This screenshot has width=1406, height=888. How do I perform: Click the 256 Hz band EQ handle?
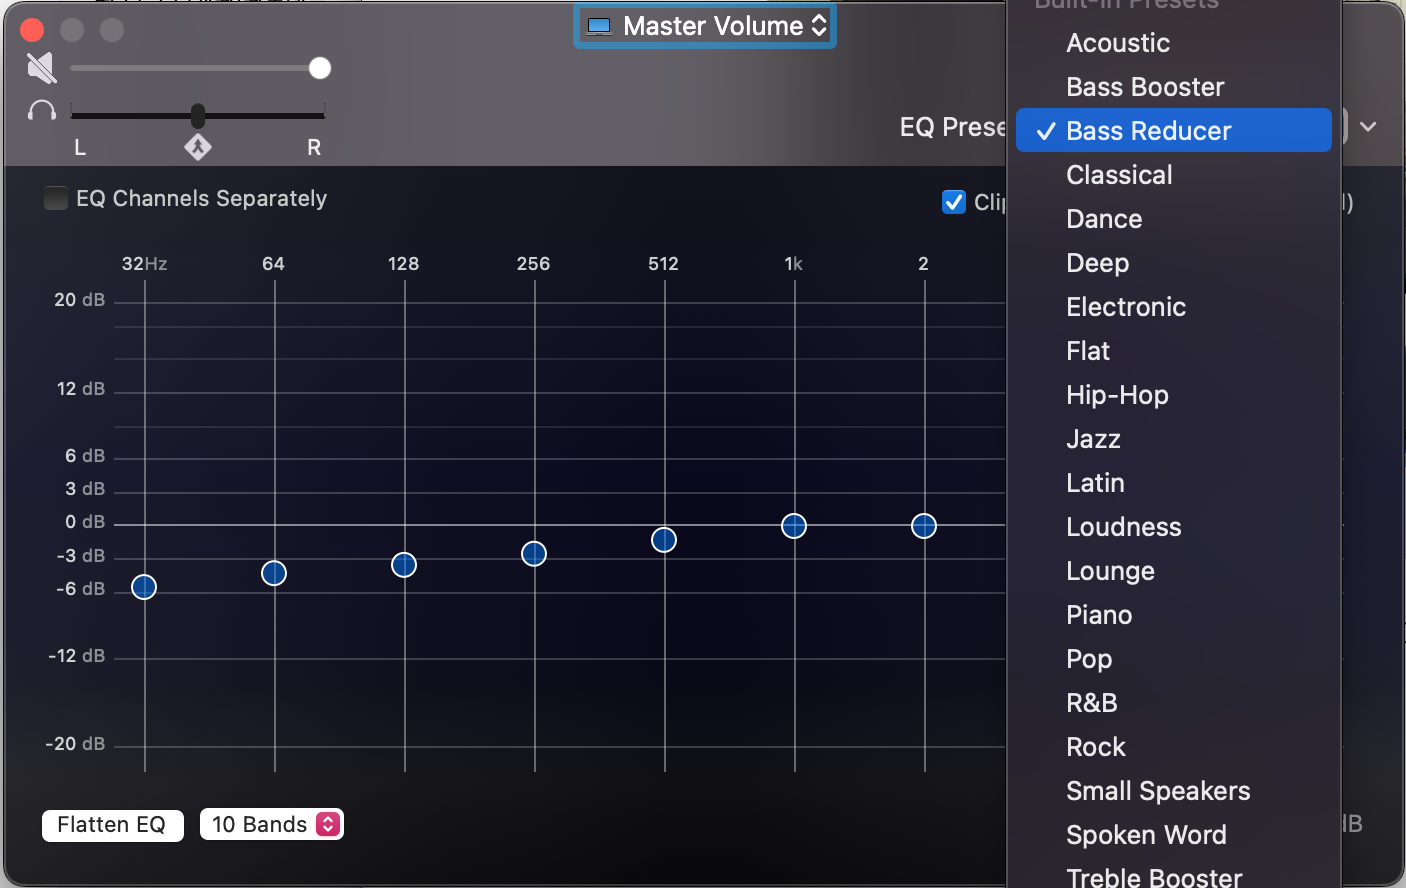(x=534, y=553)
